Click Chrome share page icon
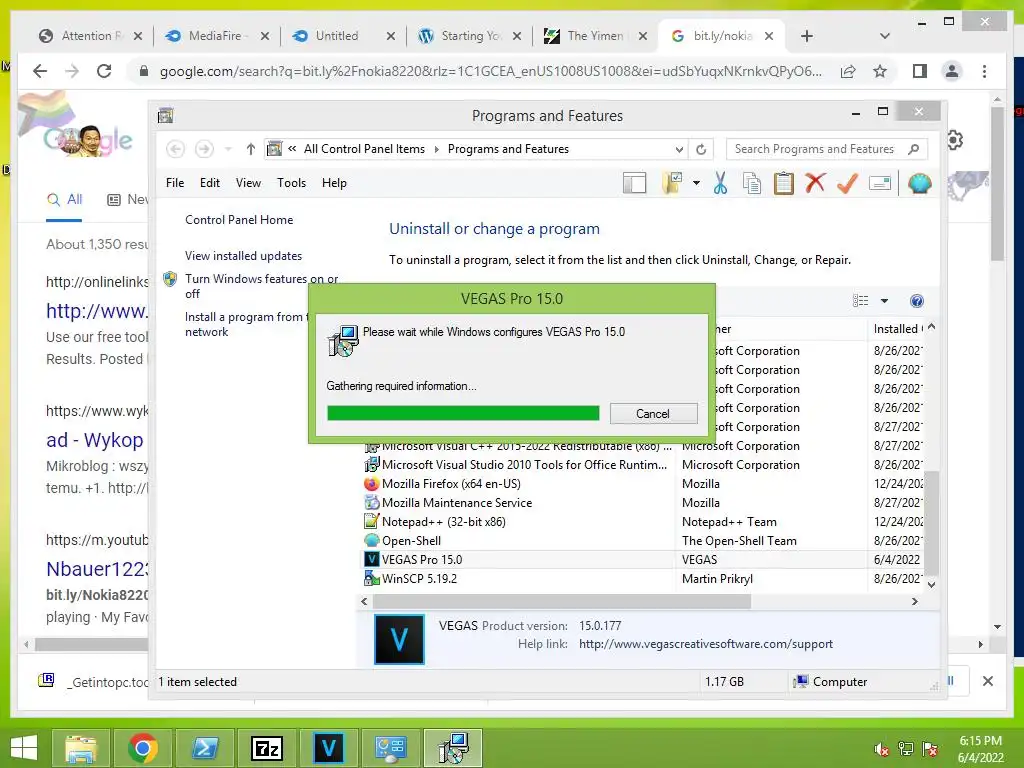1024x768 pixels. 848,71
